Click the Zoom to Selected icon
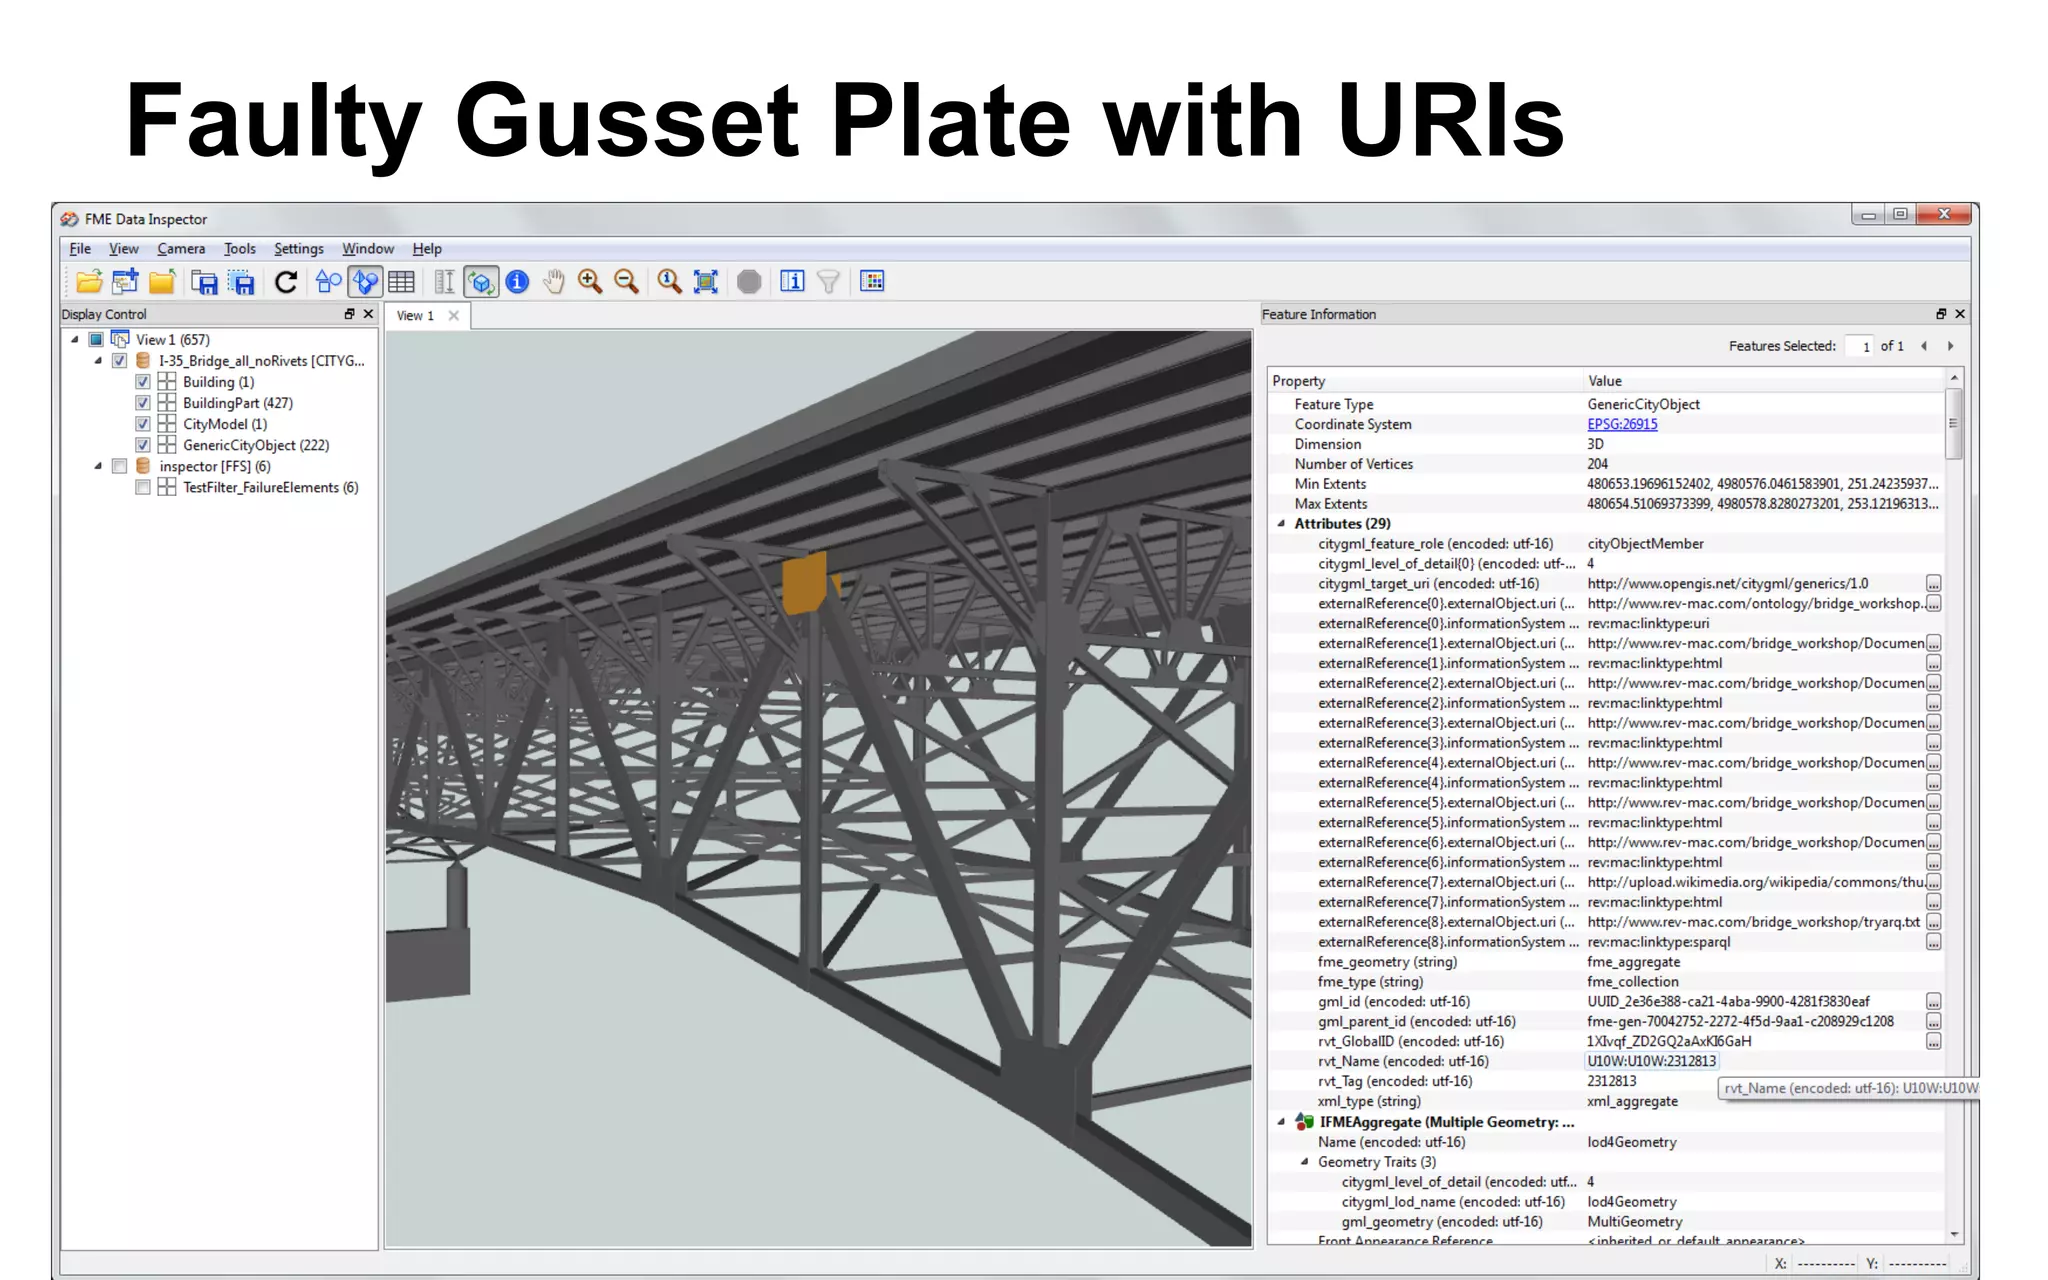Viewport: 2048px width, 1280px height. (669, 282)
